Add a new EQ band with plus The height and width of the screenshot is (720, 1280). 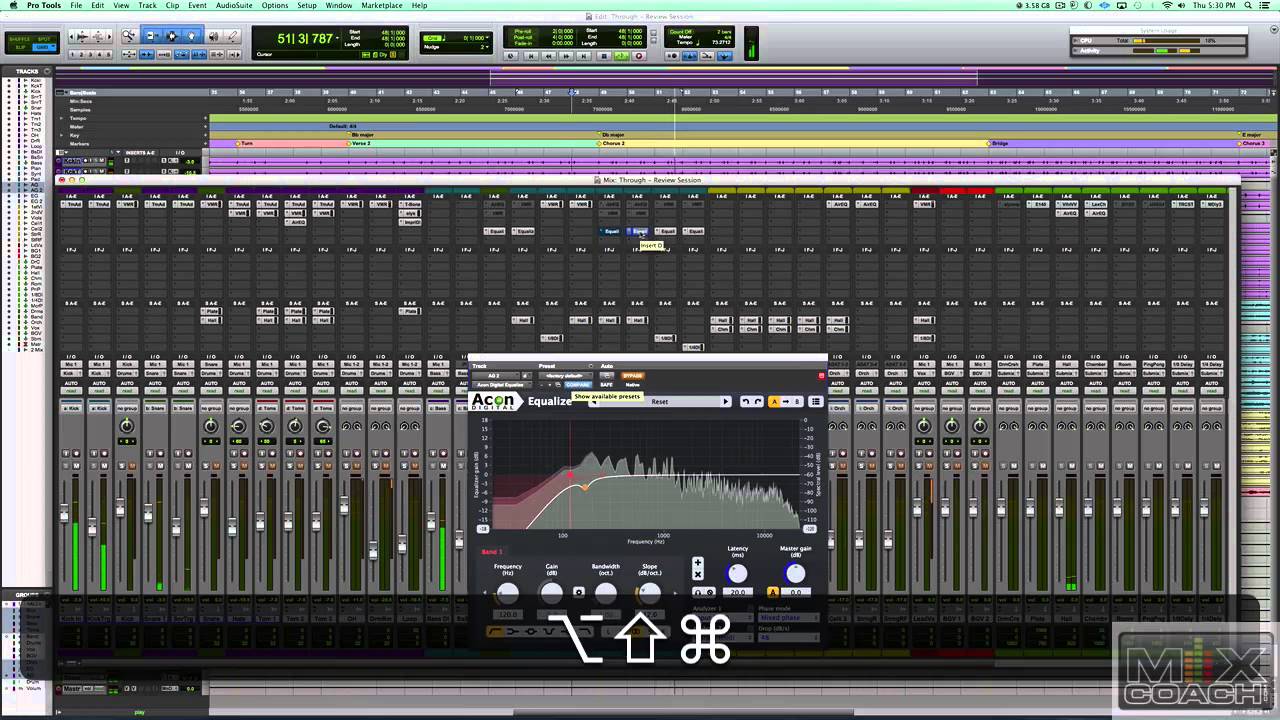(698, 562)
